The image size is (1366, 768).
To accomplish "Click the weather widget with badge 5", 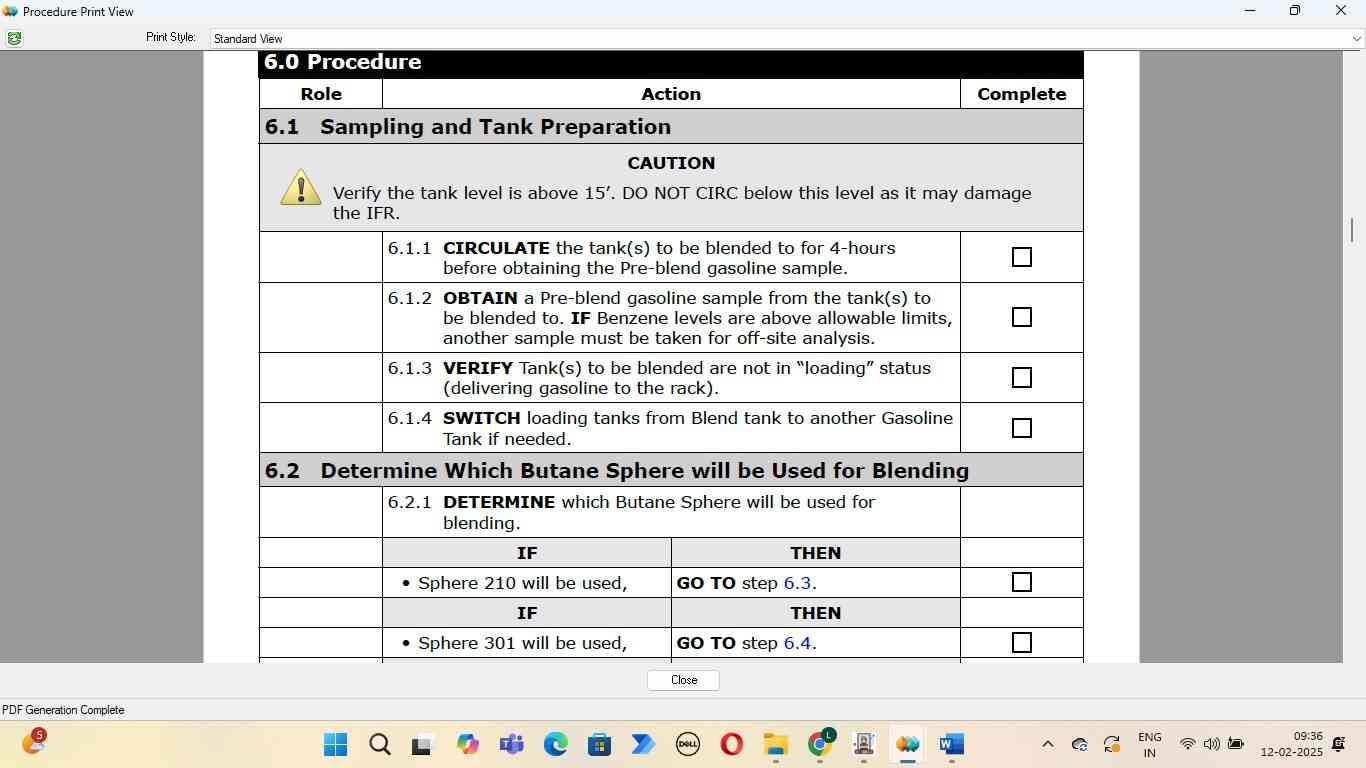I will [x=33, y=743].
